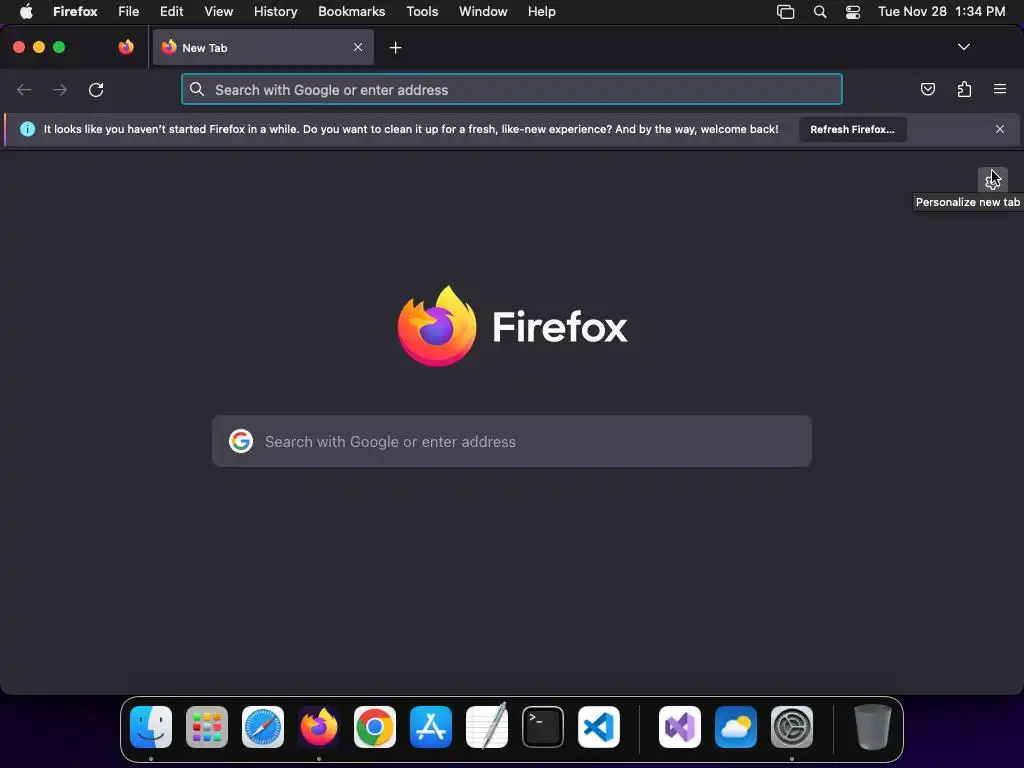The width and height of the screenshot is (1024, 768).
Task: Click the date and time in menu bar
Action: click(x=941, y=12)
